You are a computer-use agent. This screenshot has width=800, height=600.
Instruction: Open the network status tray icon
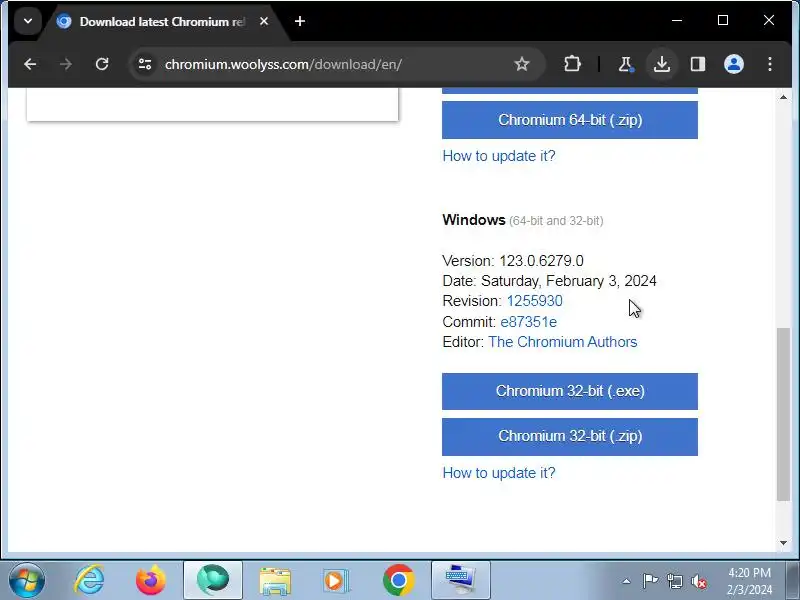pyautogui.click(x=674, y=581)
